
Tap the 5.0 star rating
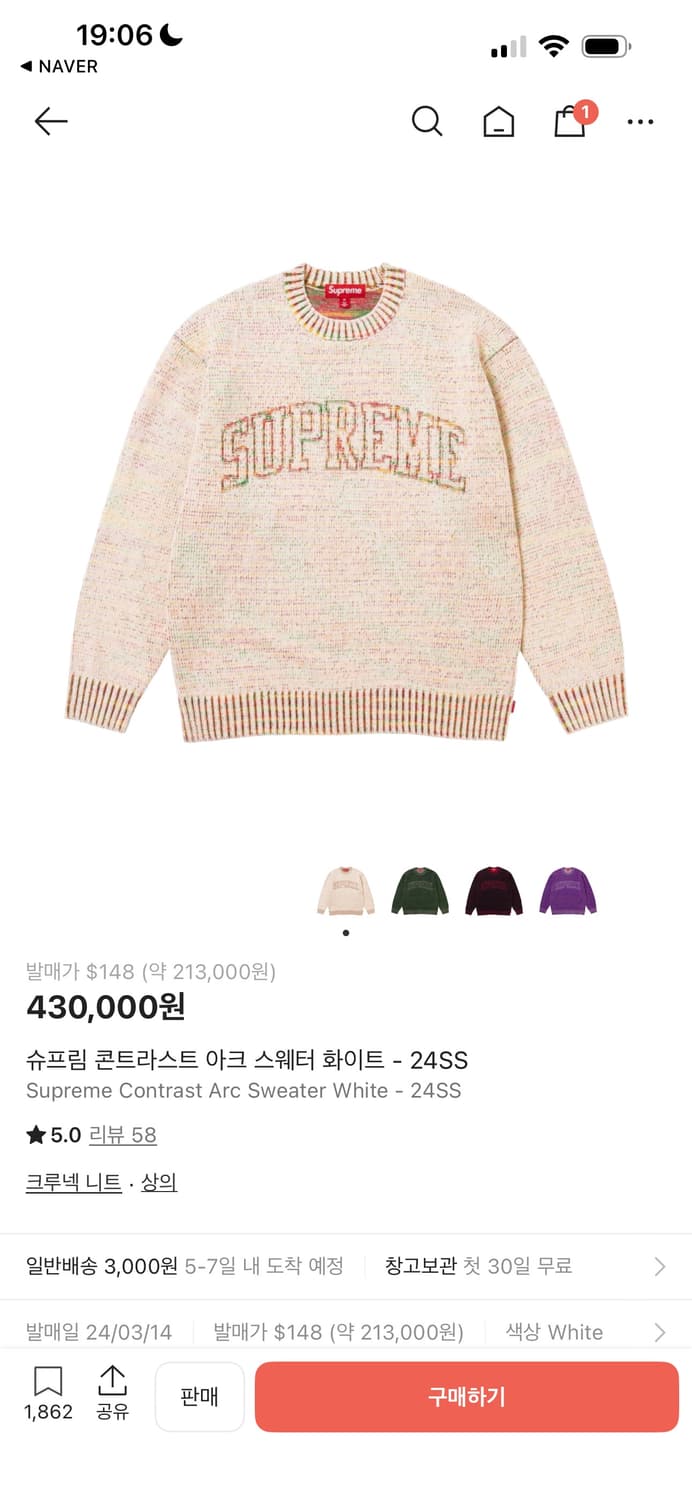click(54, 1135)
